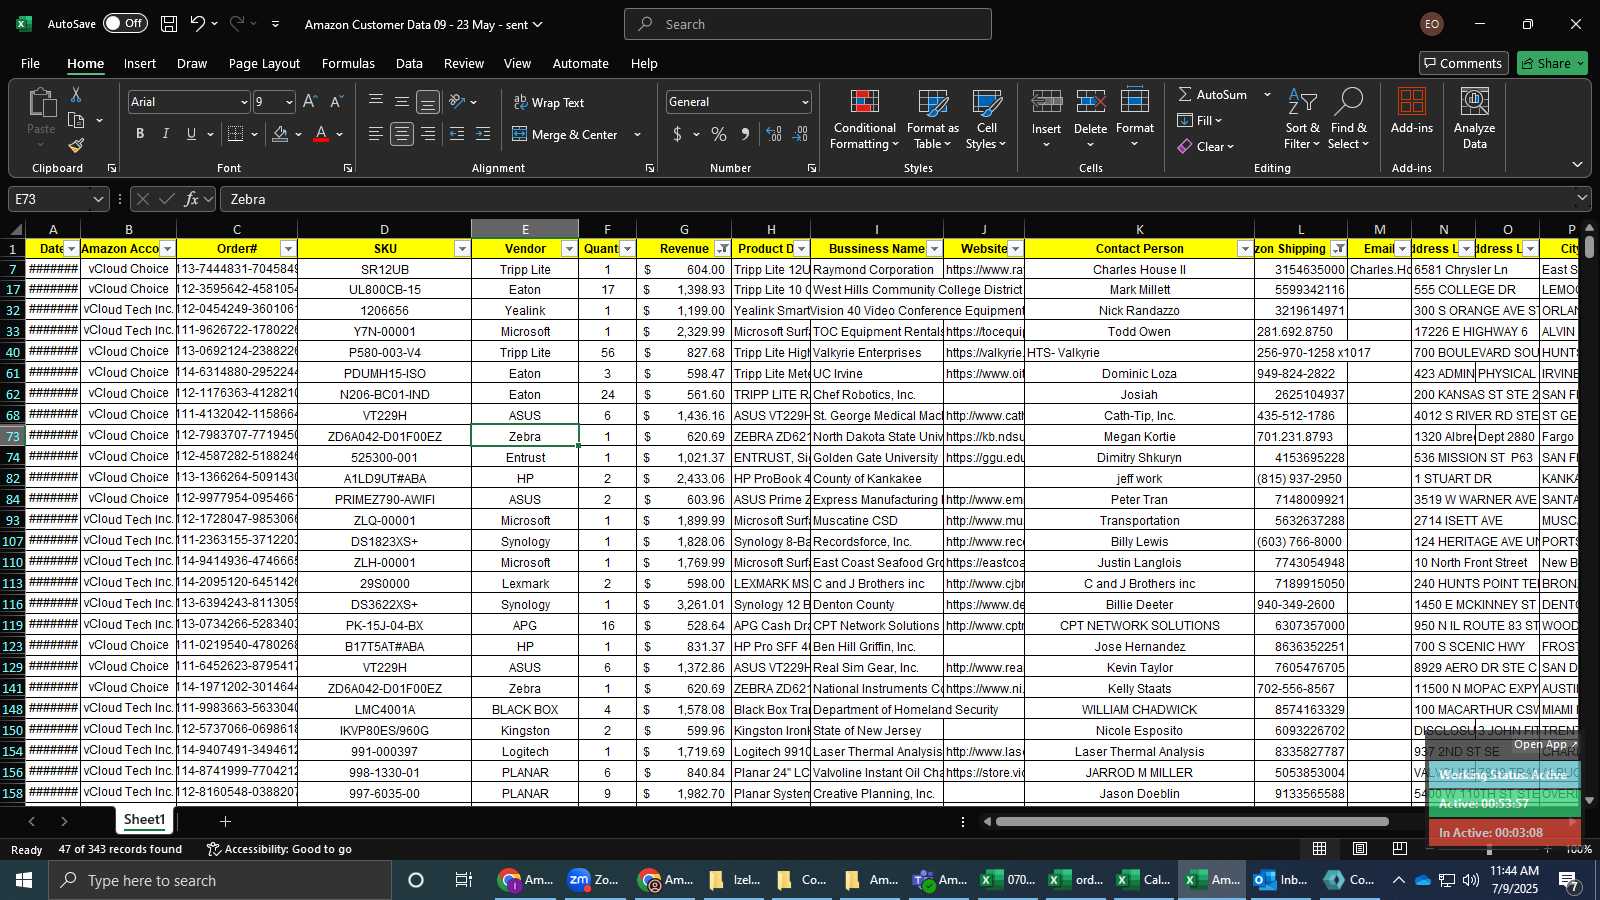
Task: Toggle Wrap Text
Action: tap(548, 102)
